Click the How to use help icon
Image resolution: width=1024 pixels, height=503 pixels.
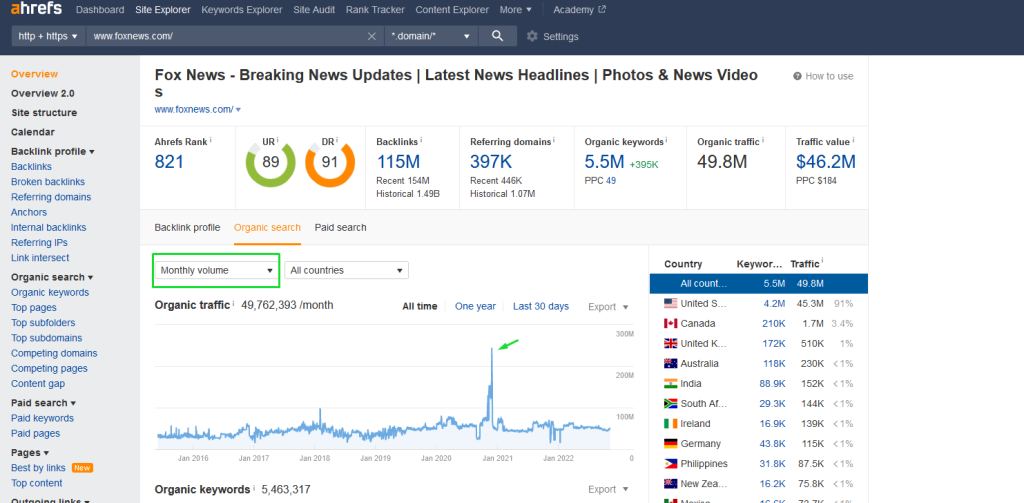797,76
